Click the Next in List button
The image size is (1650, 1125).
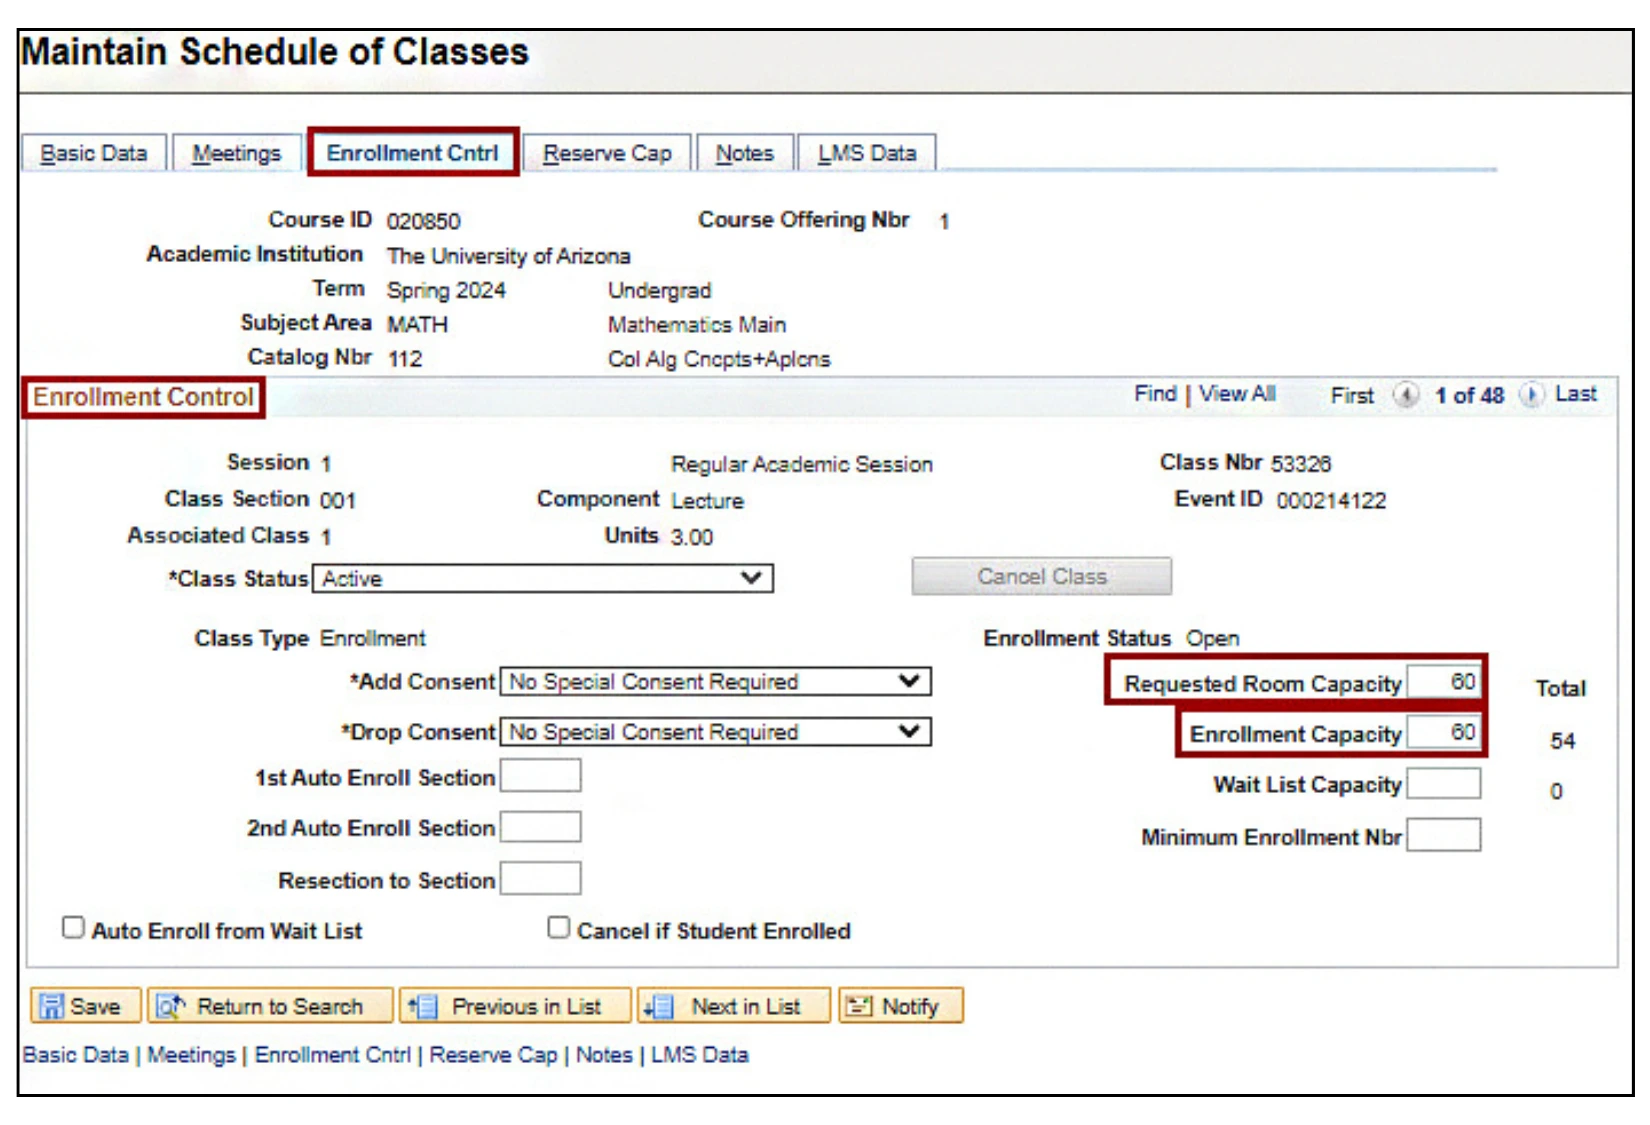pos(734,1006)
